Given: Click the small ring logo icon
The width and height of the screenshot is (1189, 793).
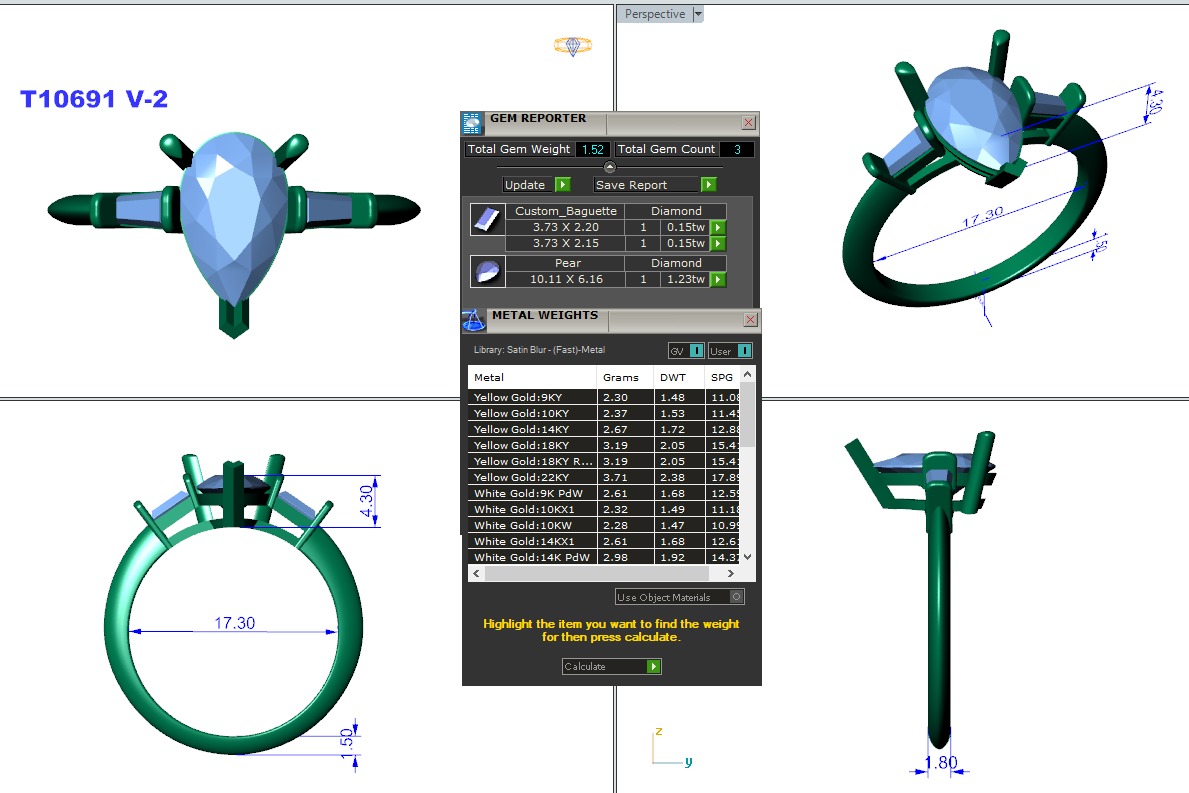Looking at the screenshot, I should coord(572,46).
